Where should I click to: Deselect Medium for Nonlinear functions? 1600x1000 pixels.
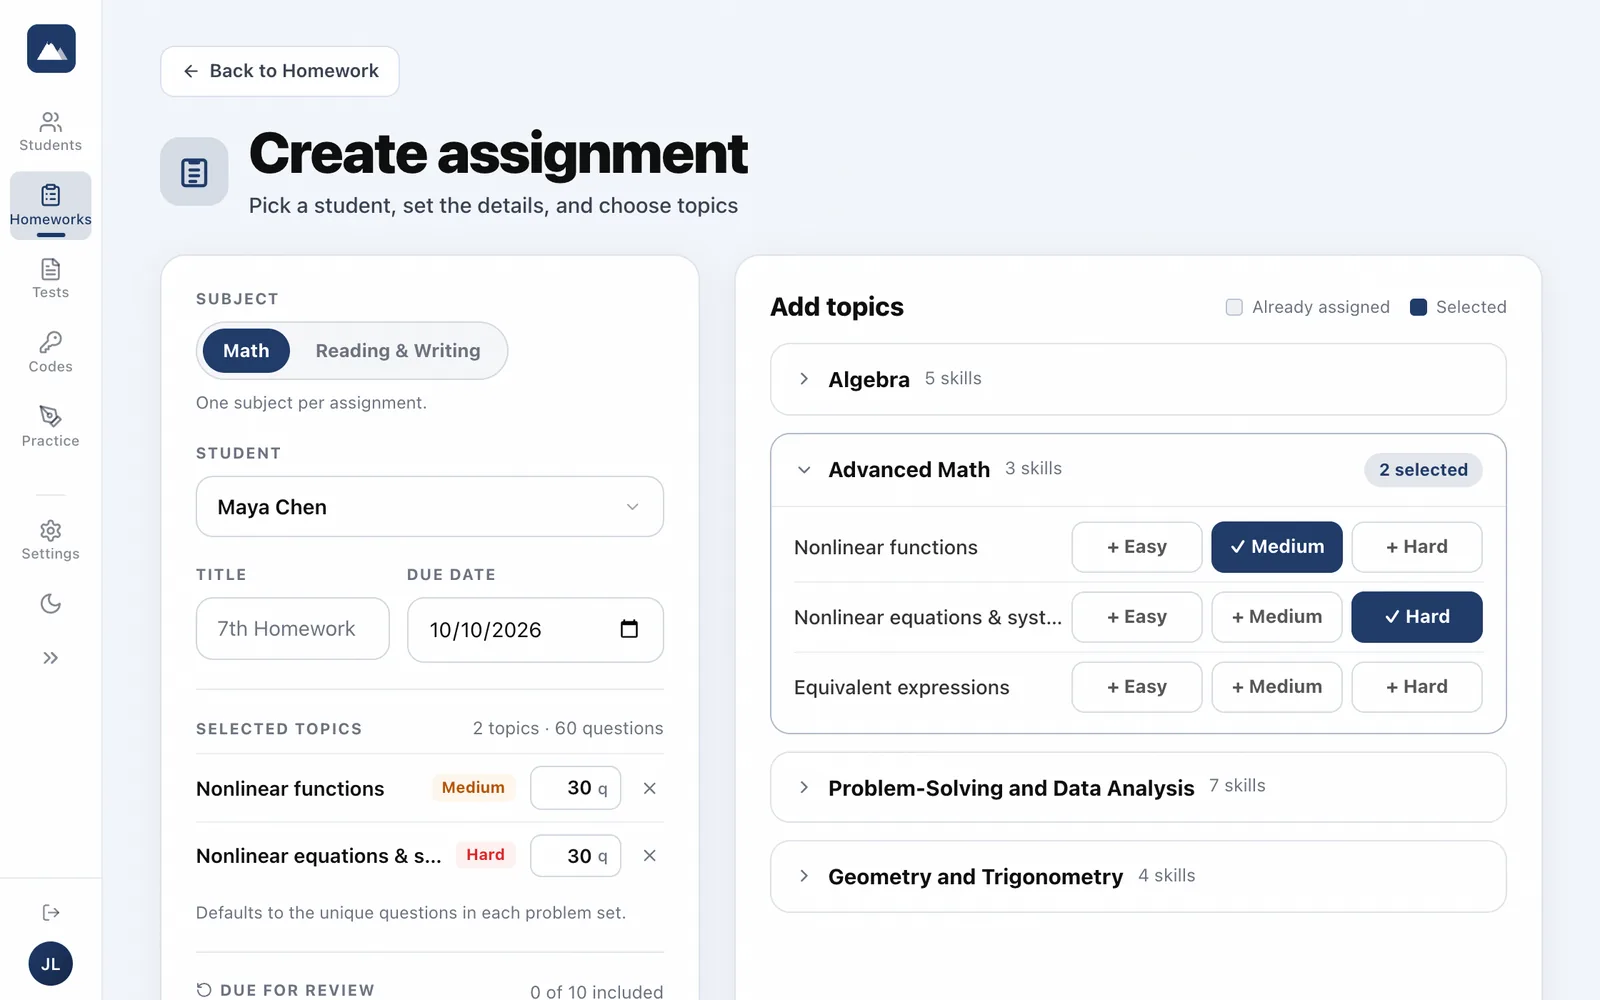point(1277,547)
